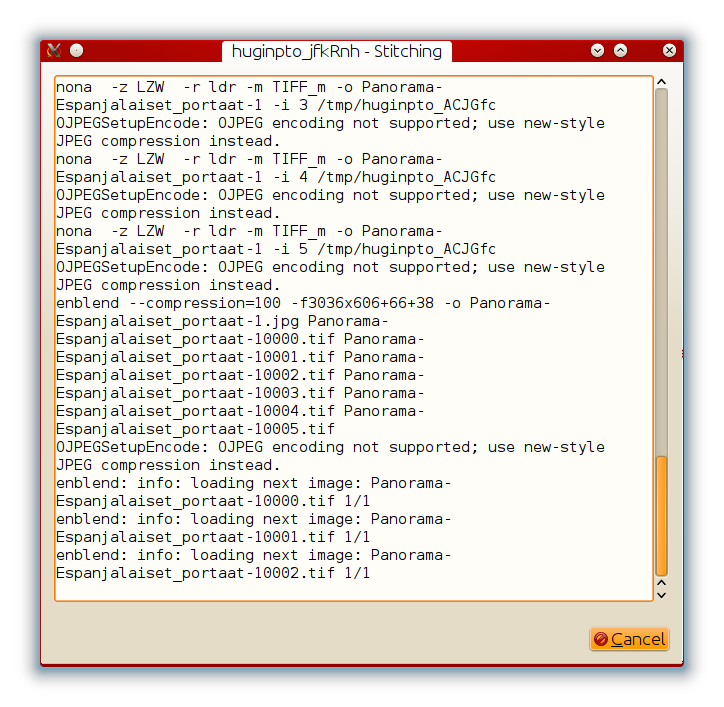This screenshot has height=707, width=724.
Task: Open the window menu icon in the title bar
Action: (54, 50)
